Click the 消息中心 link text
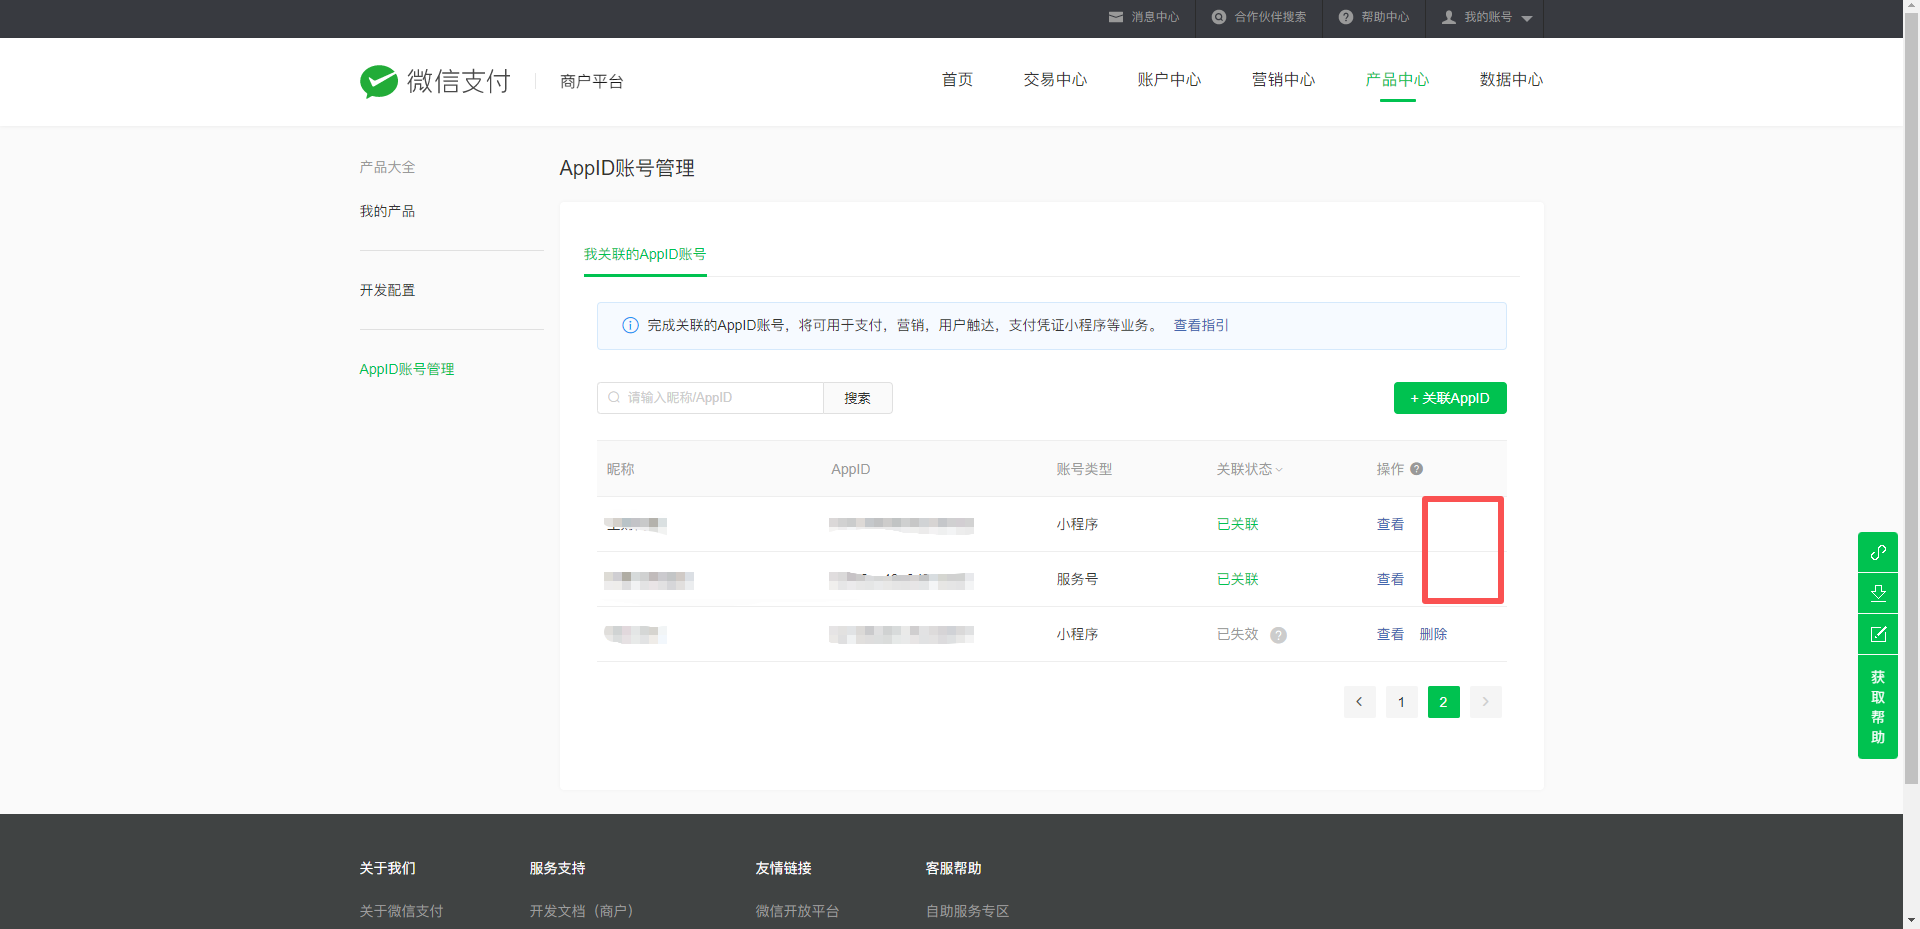The width and height of the screenshot is (1920, 929). tap(1155, 17)
